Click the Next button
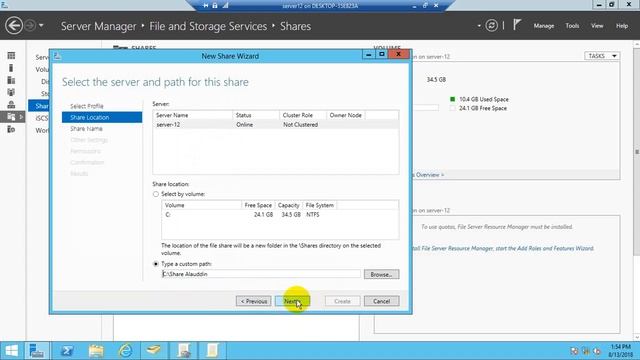 tap(292, 301)
